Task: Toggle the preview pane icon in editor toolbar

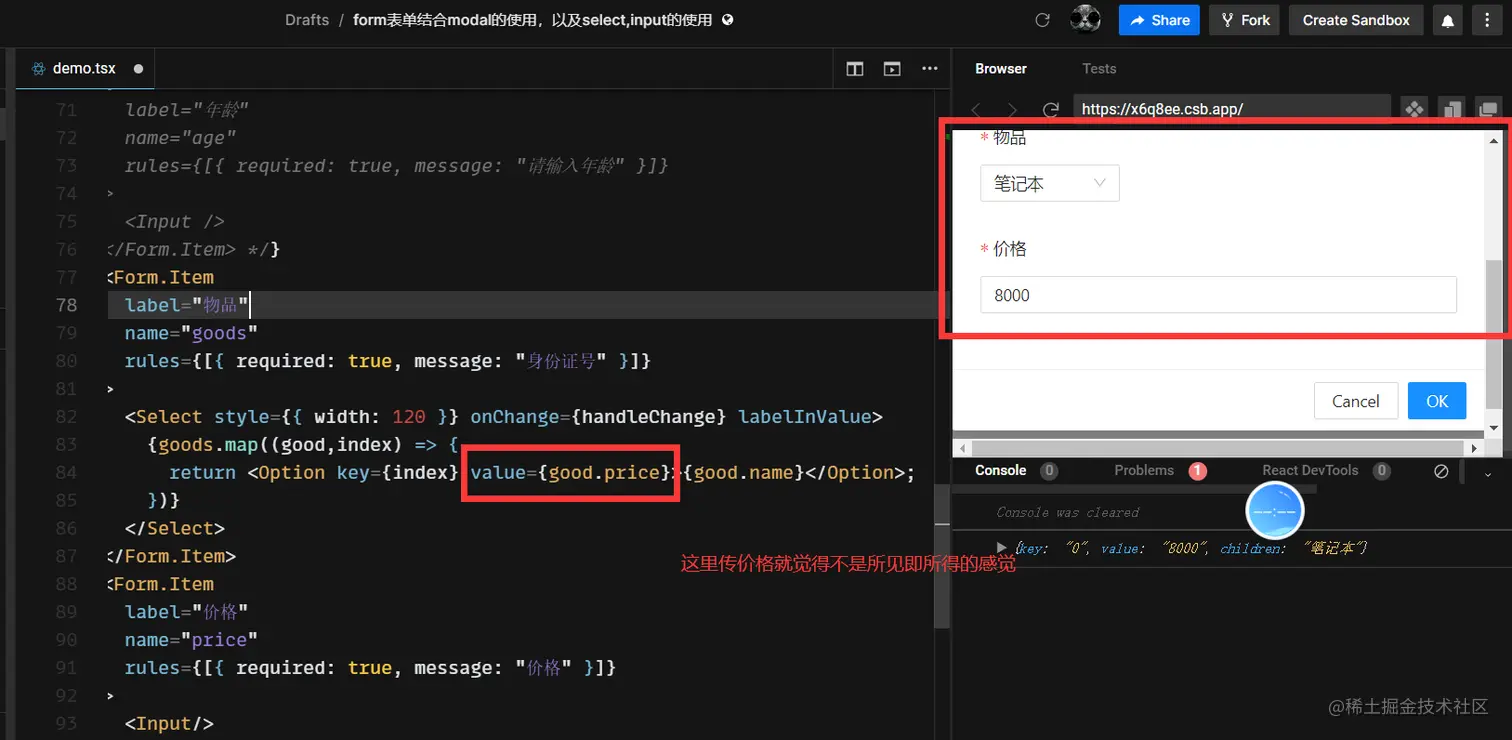Action: pos(892,69)
